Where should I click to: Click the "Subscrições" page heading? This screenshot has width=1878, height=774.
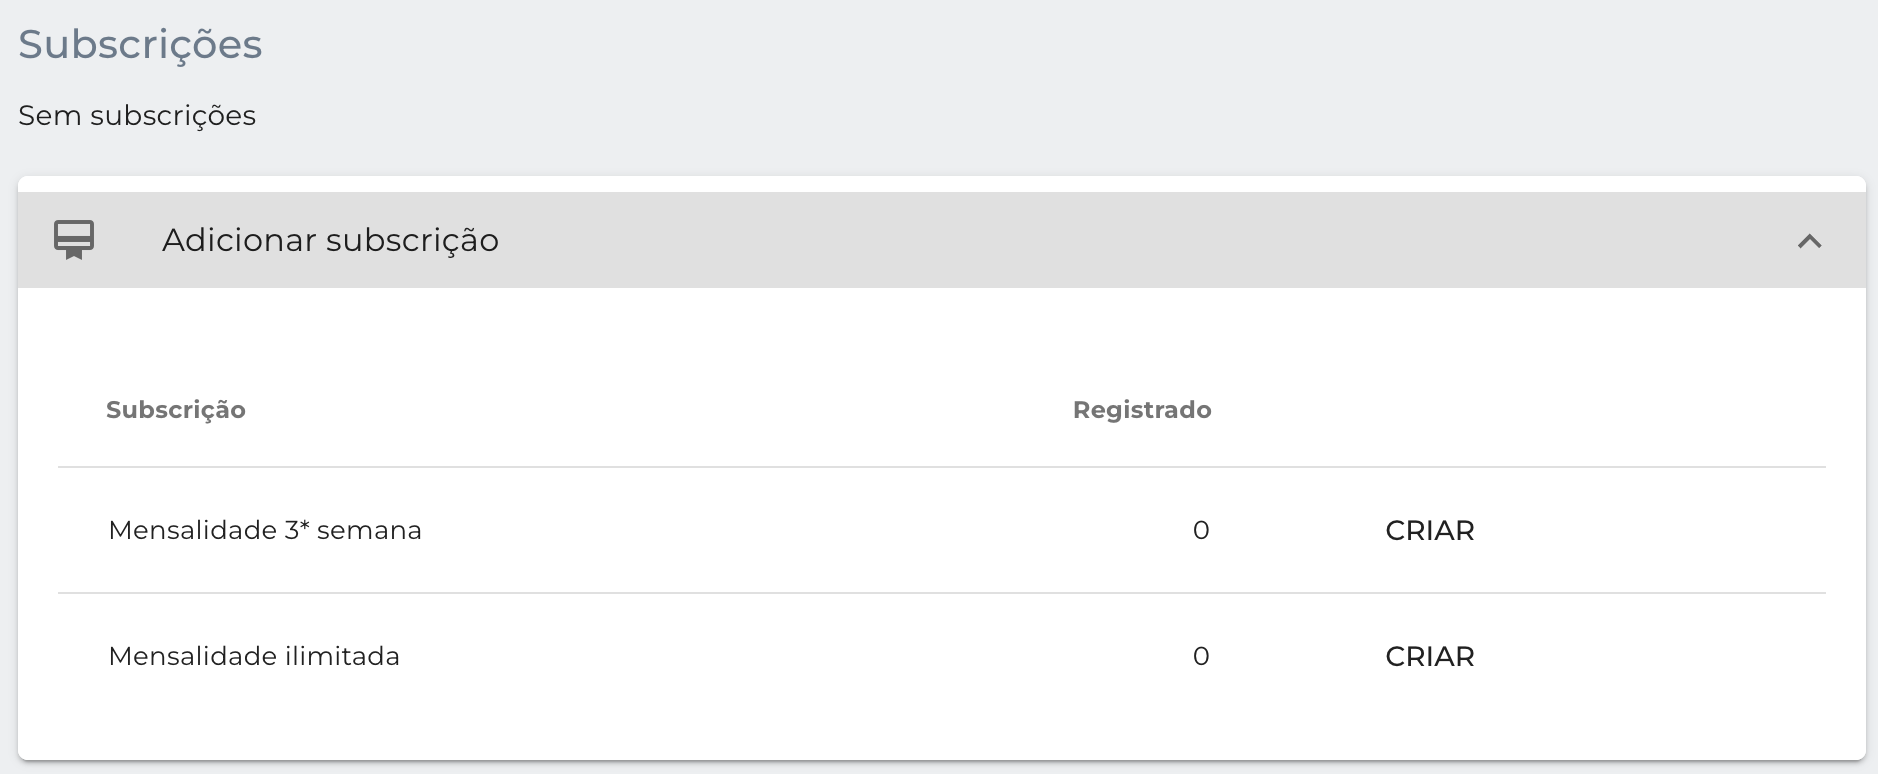click(x=140, y=45)
